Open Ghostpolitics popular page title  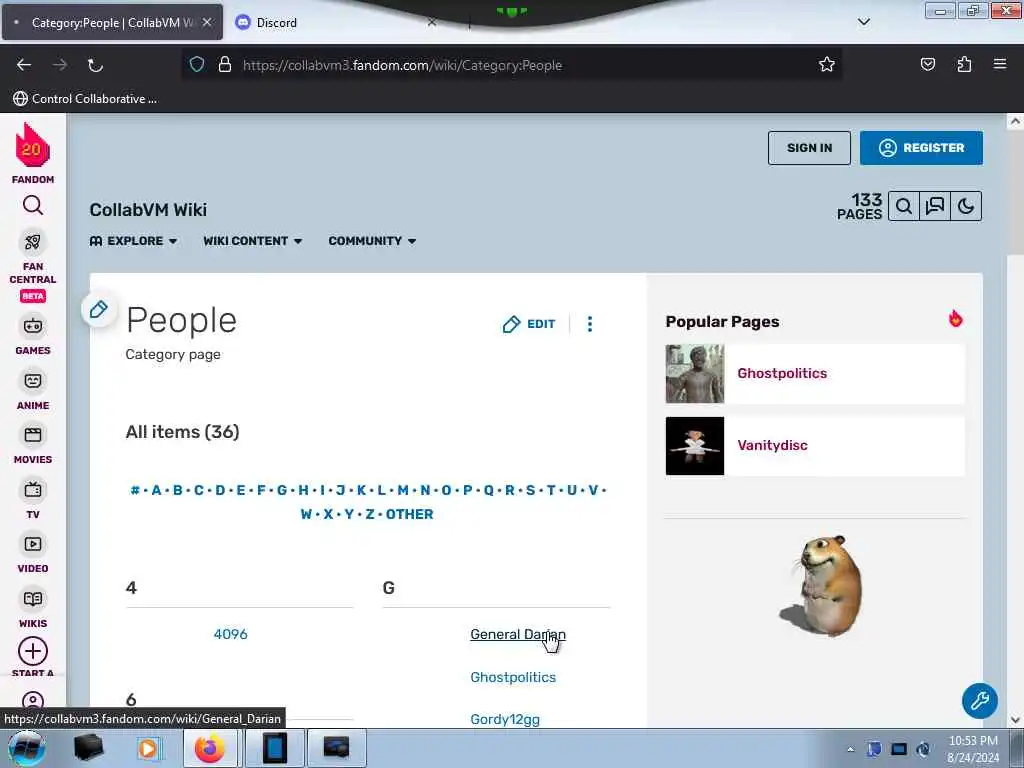pos(782,374)
